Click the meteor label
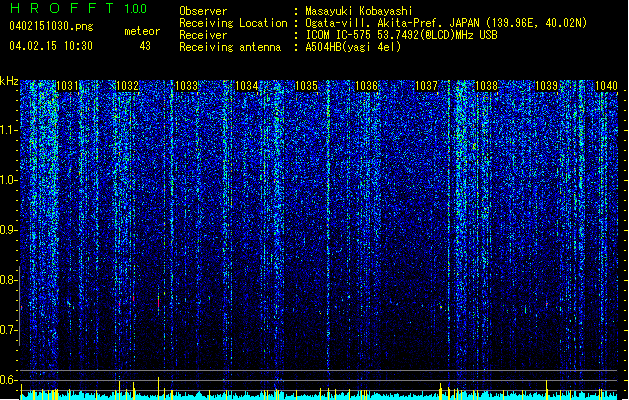The height and width of the screenshot is (400, 629). click(x=142, y=31)
